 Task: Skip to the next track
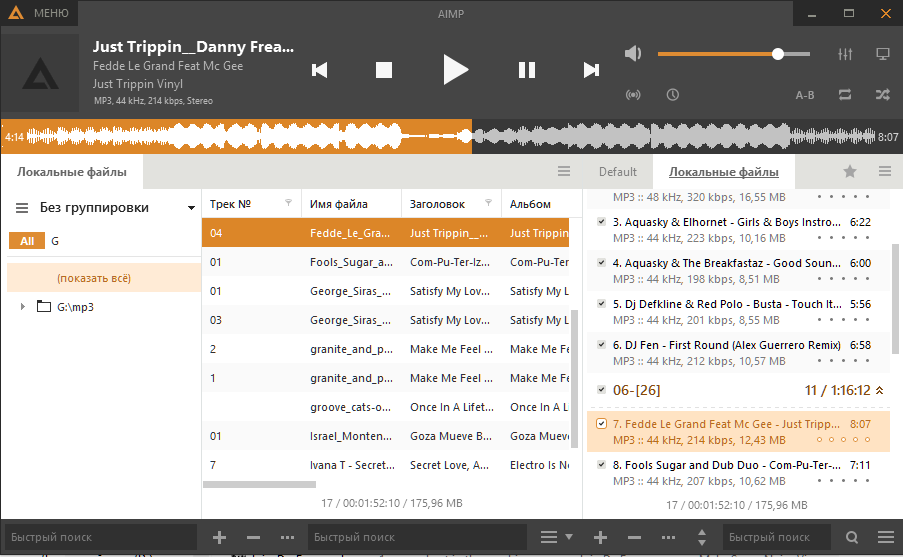[591, 69]
